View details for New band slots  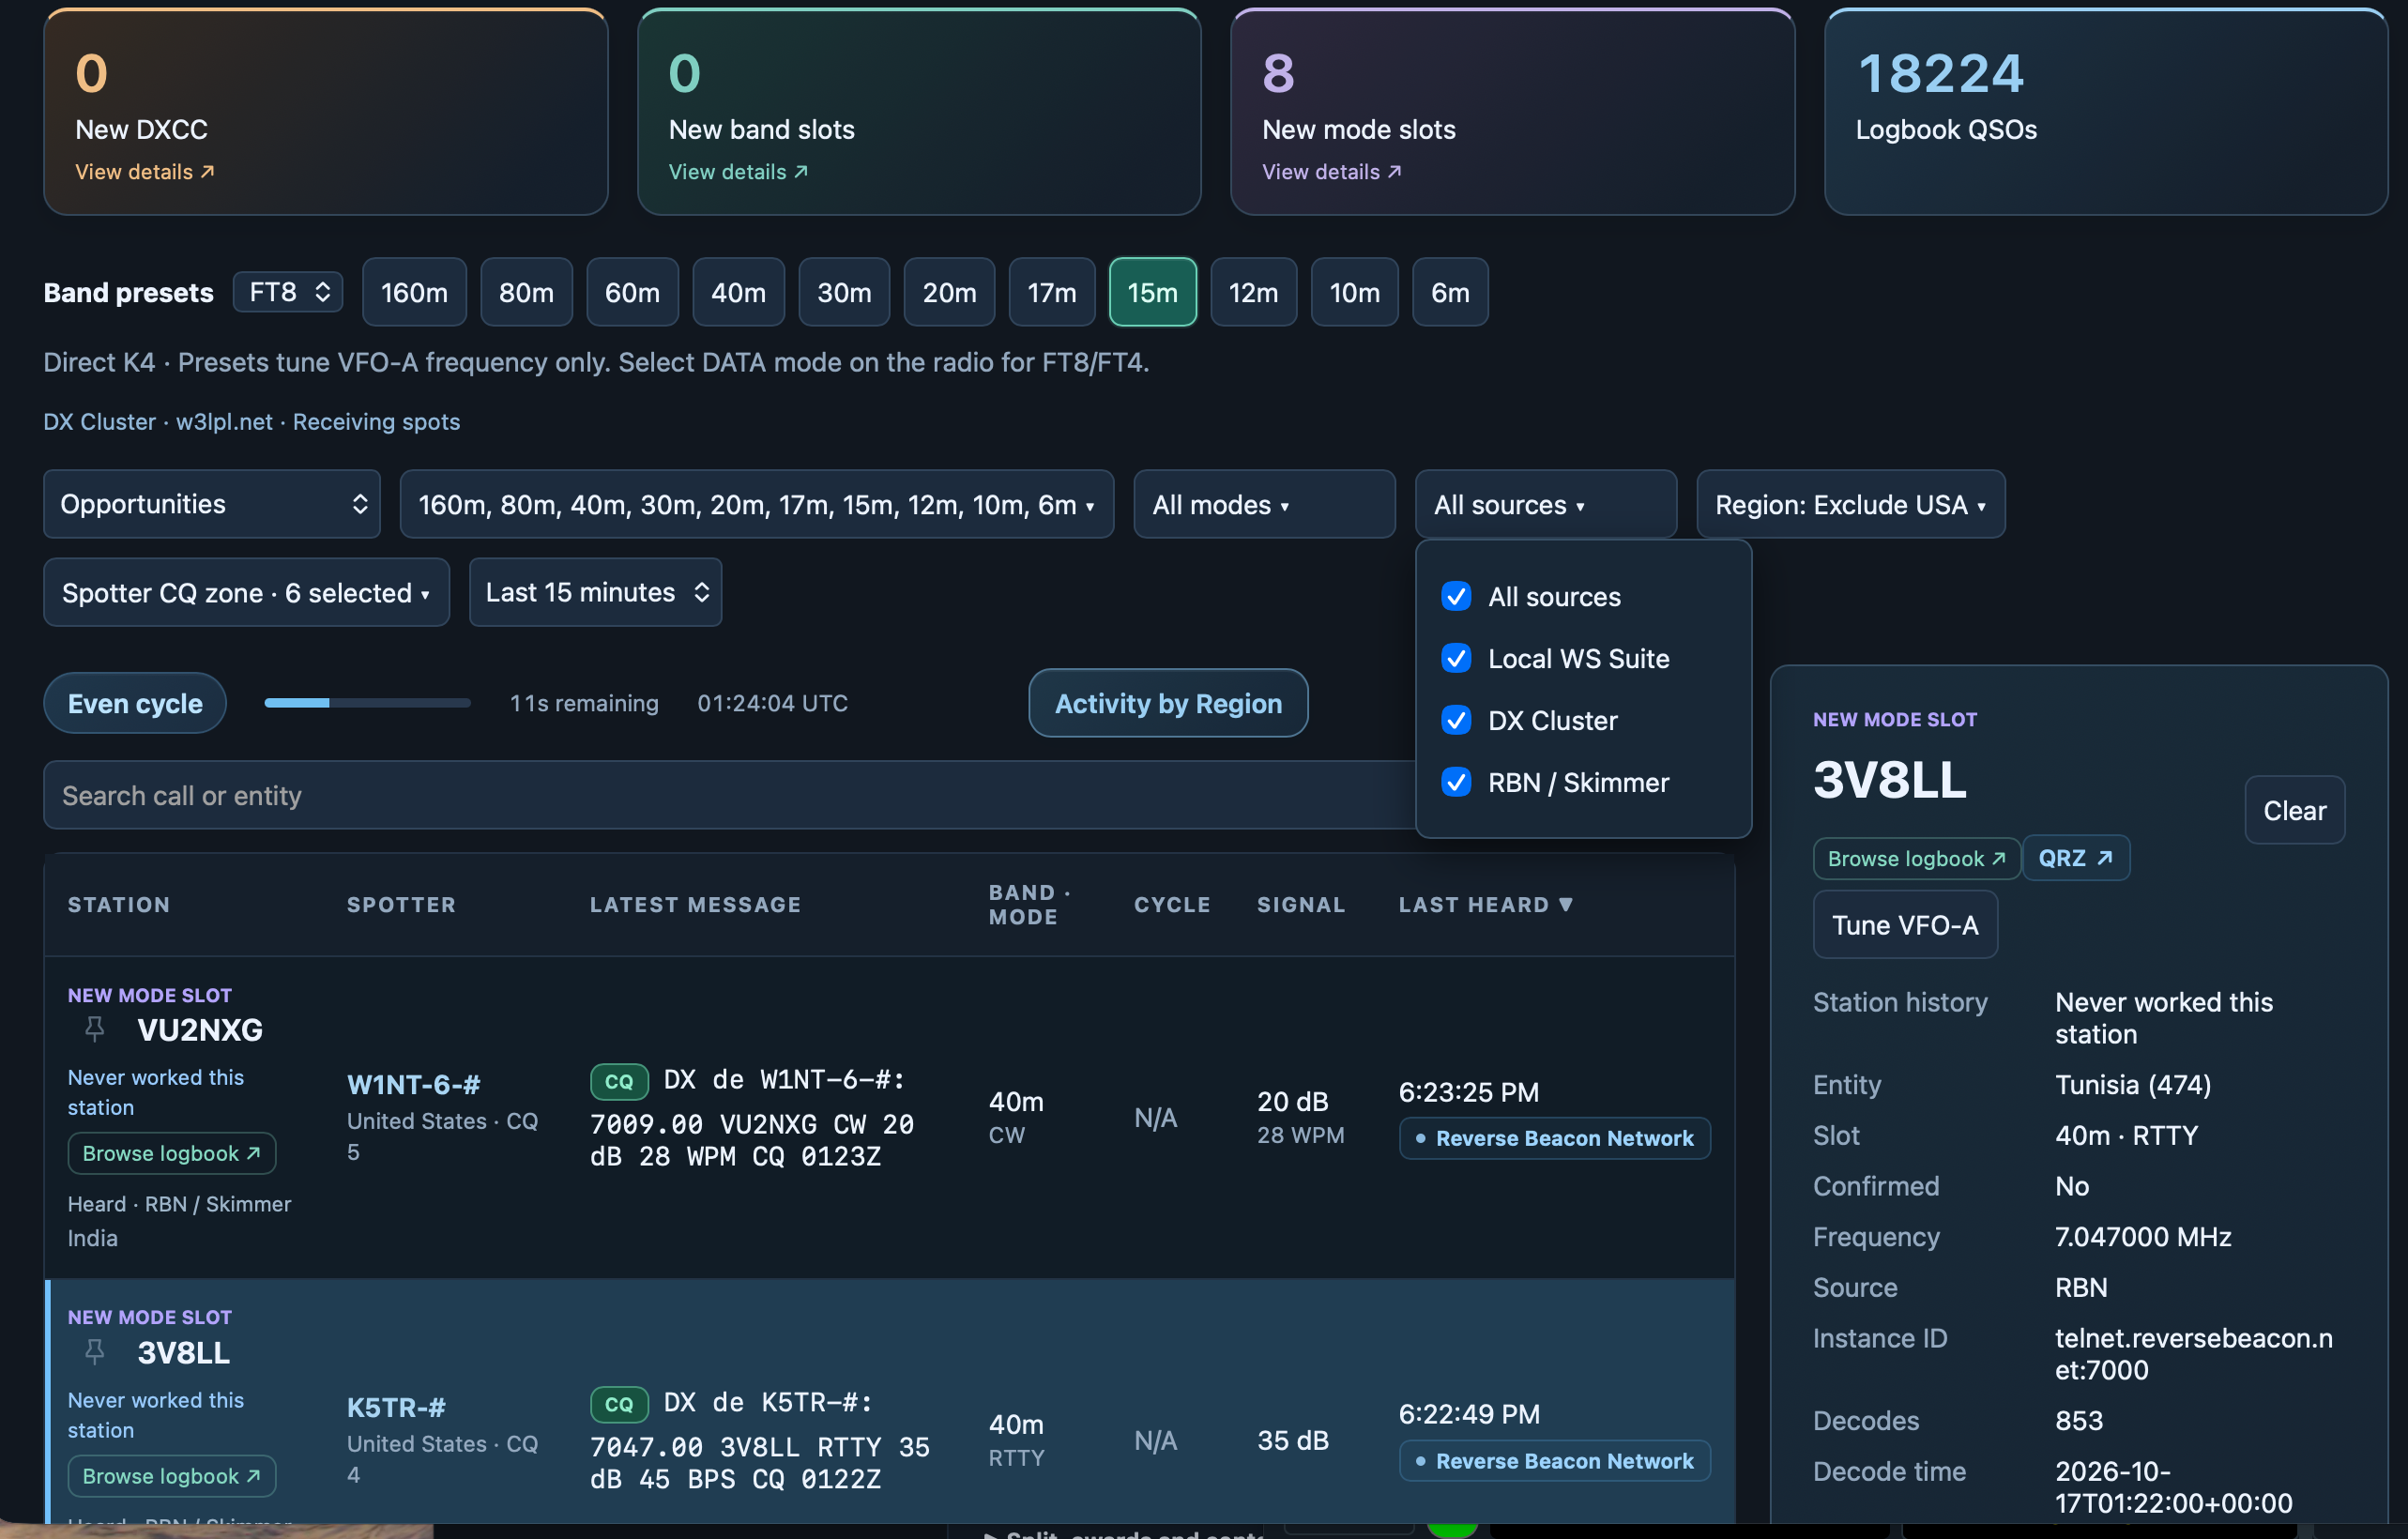[x=738, y=172]
